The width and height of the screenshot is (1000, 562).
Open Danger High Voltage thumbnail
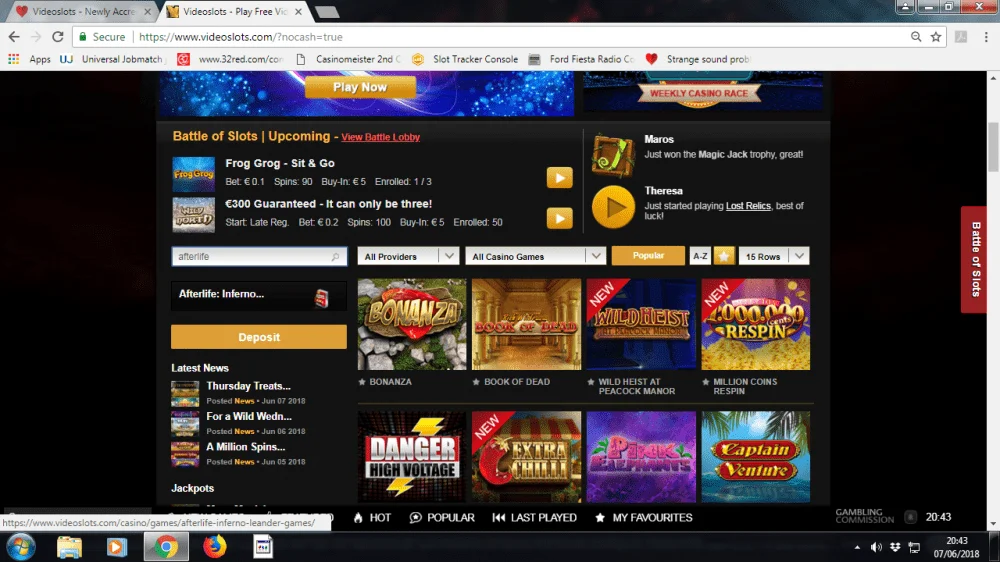(x=412, y=457)
